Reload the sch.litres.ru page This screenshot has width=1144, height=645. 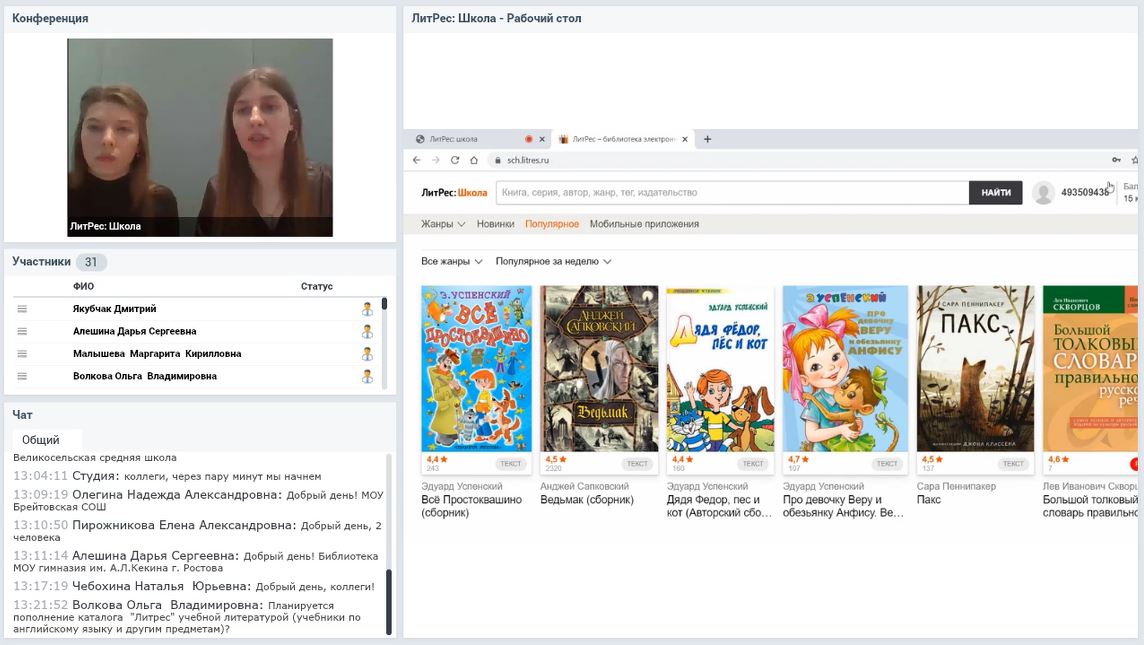[x=455, y=160]
